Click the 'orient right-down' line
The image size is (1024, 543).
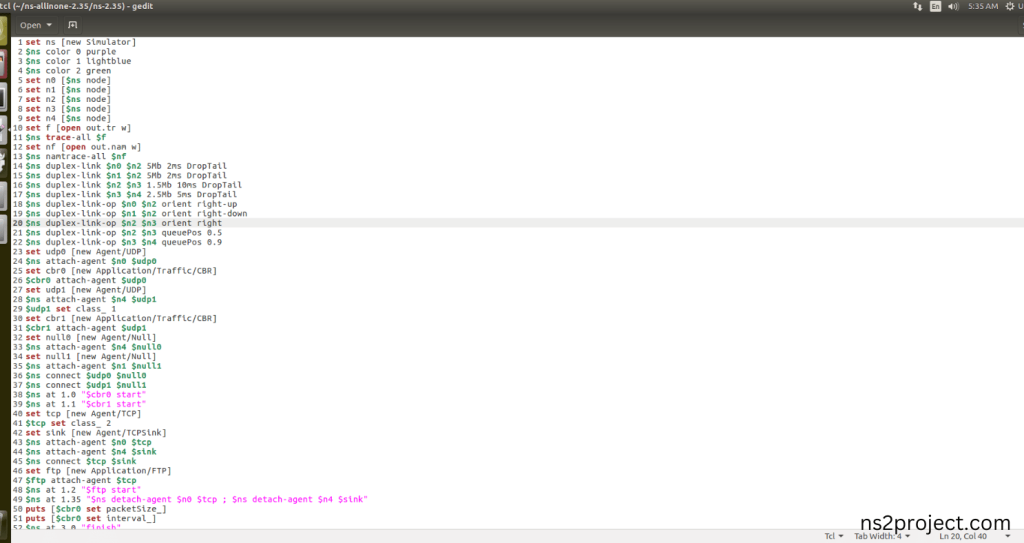click(136, 213)
